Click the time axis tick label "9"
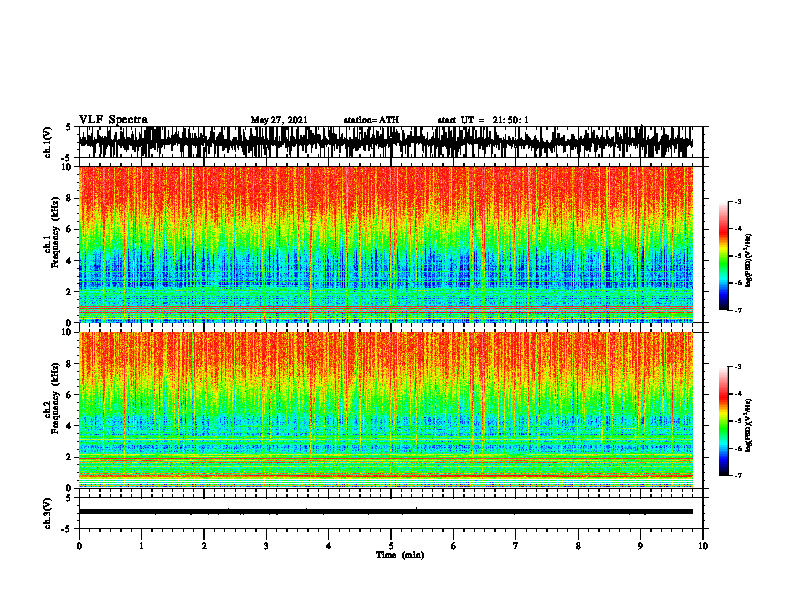The width and height of the screenshot is (792, 612). (x=640, y=546)
